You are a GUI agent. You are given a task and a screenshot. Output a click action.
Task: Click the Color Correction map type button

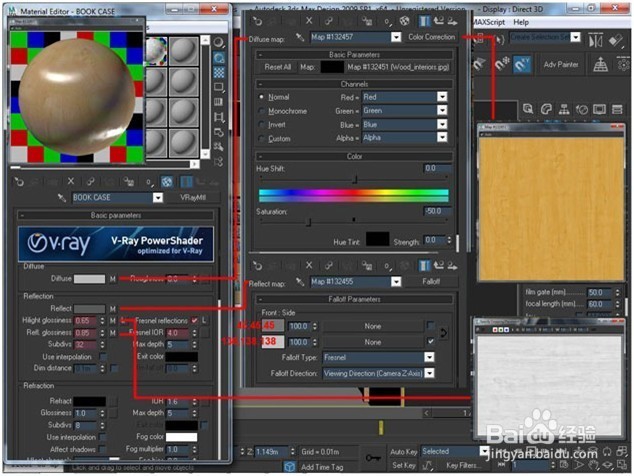tap(431, 37)
